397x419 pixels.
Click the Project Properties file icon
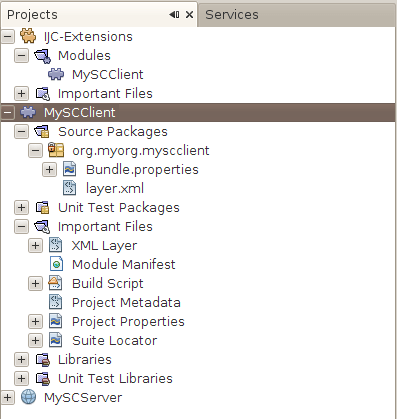coord(56,321)
